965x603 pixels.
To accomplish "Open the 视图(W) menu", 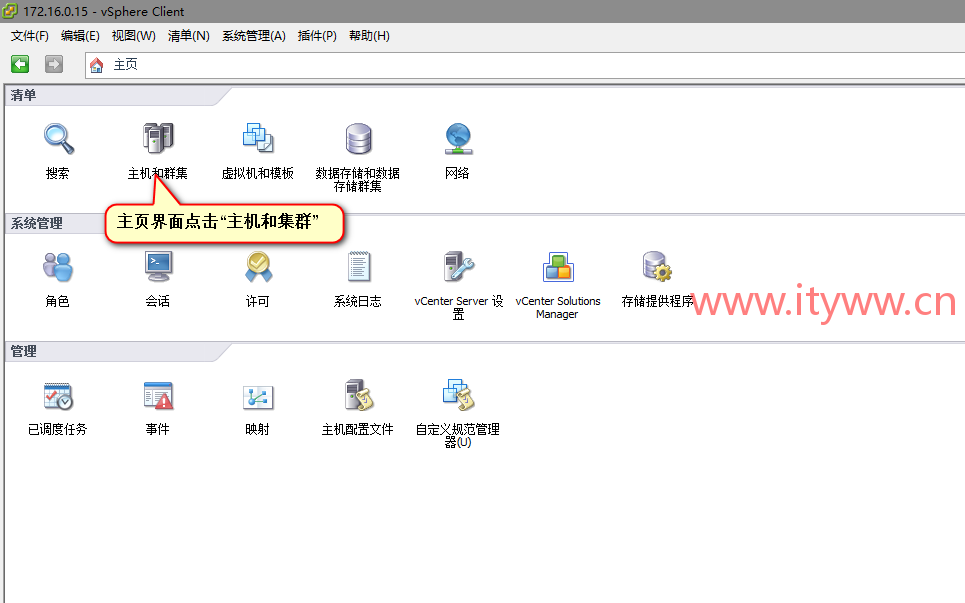I will [134, 36].
